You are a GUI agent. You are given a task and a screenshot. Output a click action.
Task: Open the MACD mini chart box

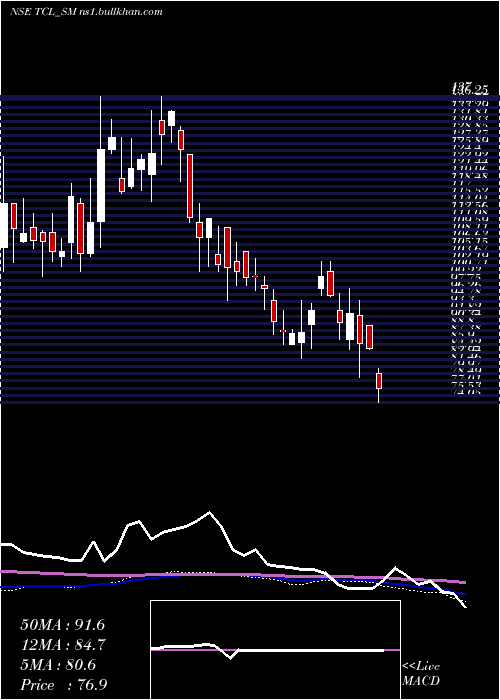[275, 650]
